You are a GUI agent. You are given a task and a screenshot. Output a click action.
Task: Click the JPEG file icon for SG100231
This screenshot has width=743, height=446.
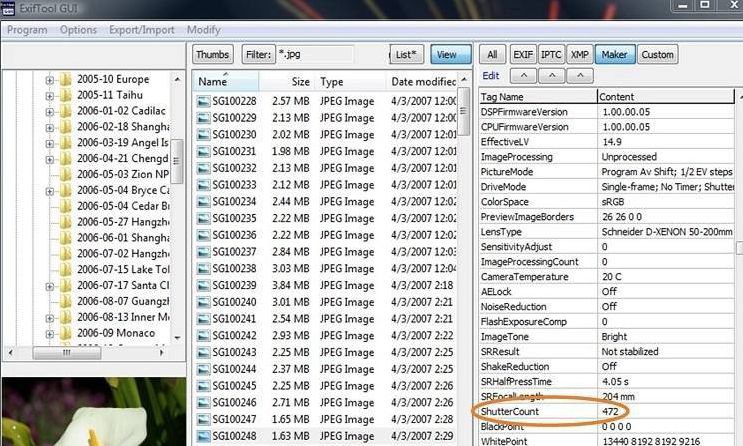point(203,151)
